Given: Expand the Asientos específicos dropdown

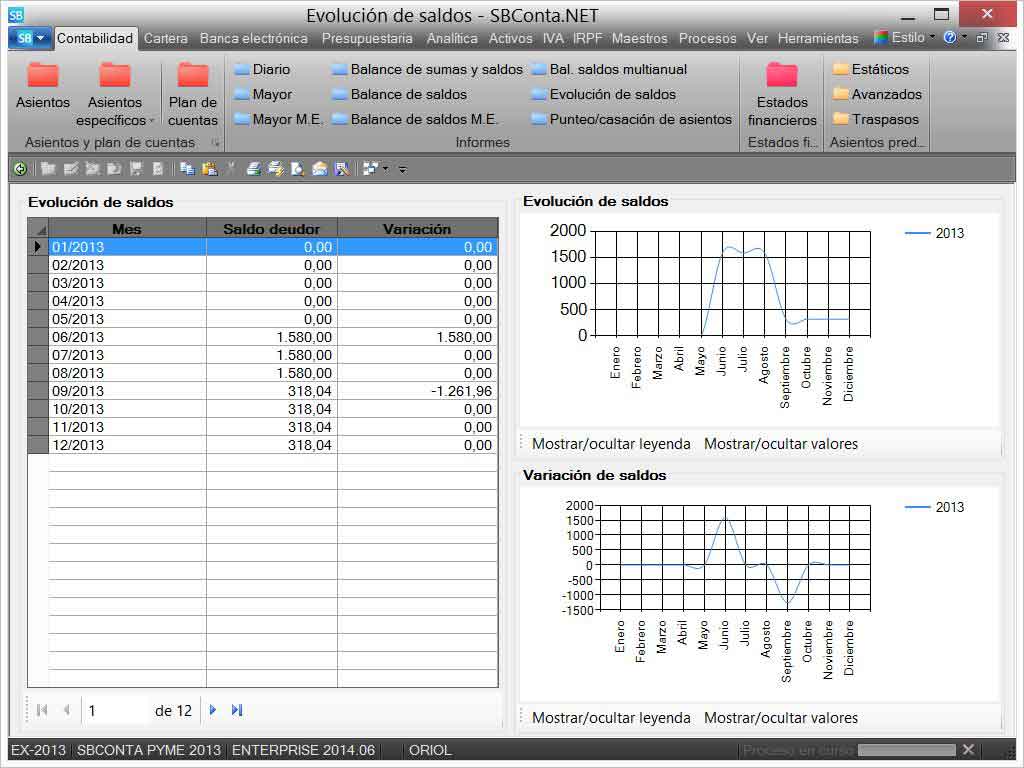Looking at the screenshot, I should pyautogui.click(x=152, y=121).
